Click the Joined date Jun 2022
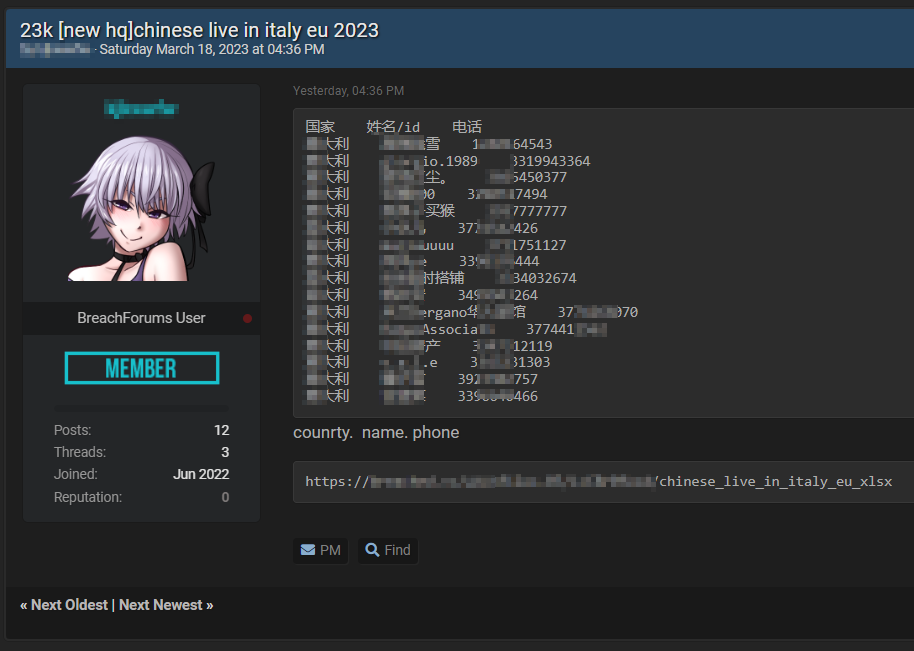Viewport: 914px width, 651px height. pyautogui.click(x=201, y=474)
